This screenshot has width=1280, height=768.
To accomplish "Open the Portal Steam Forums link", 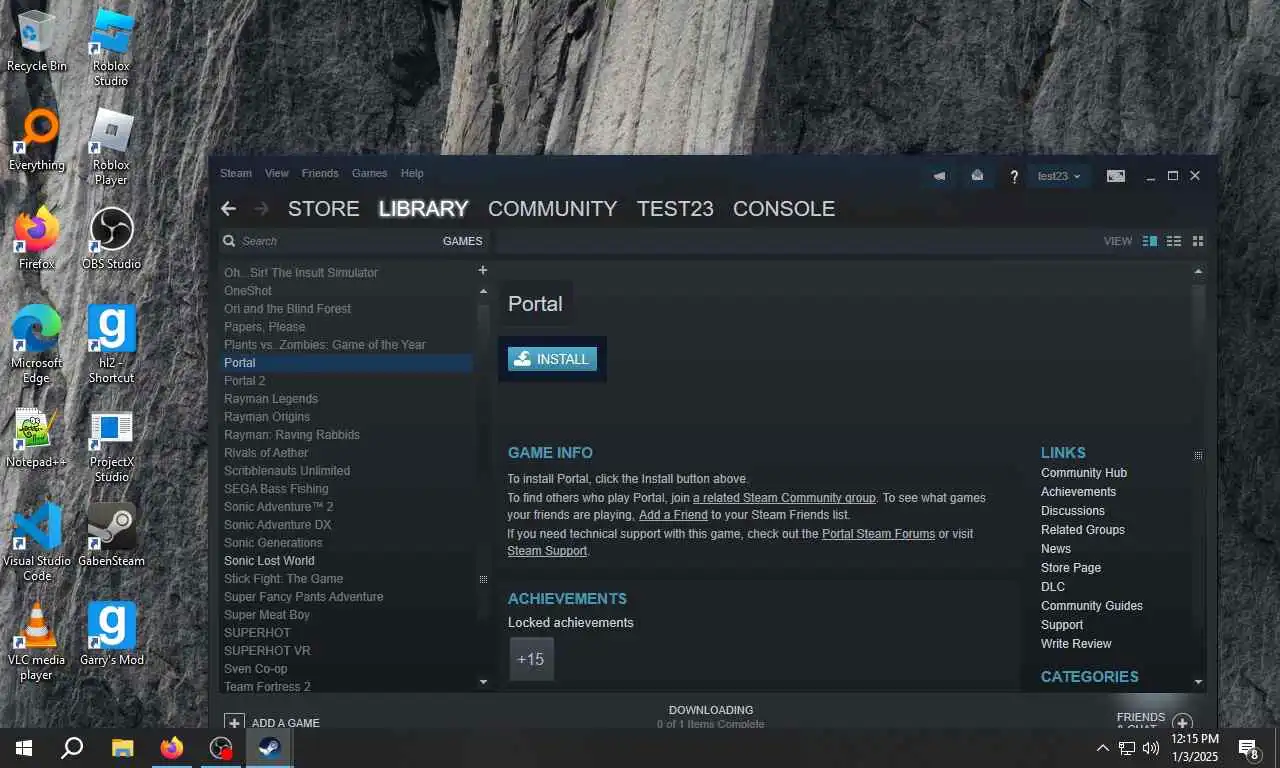I will pyautogui.click(x=878, y=534).
